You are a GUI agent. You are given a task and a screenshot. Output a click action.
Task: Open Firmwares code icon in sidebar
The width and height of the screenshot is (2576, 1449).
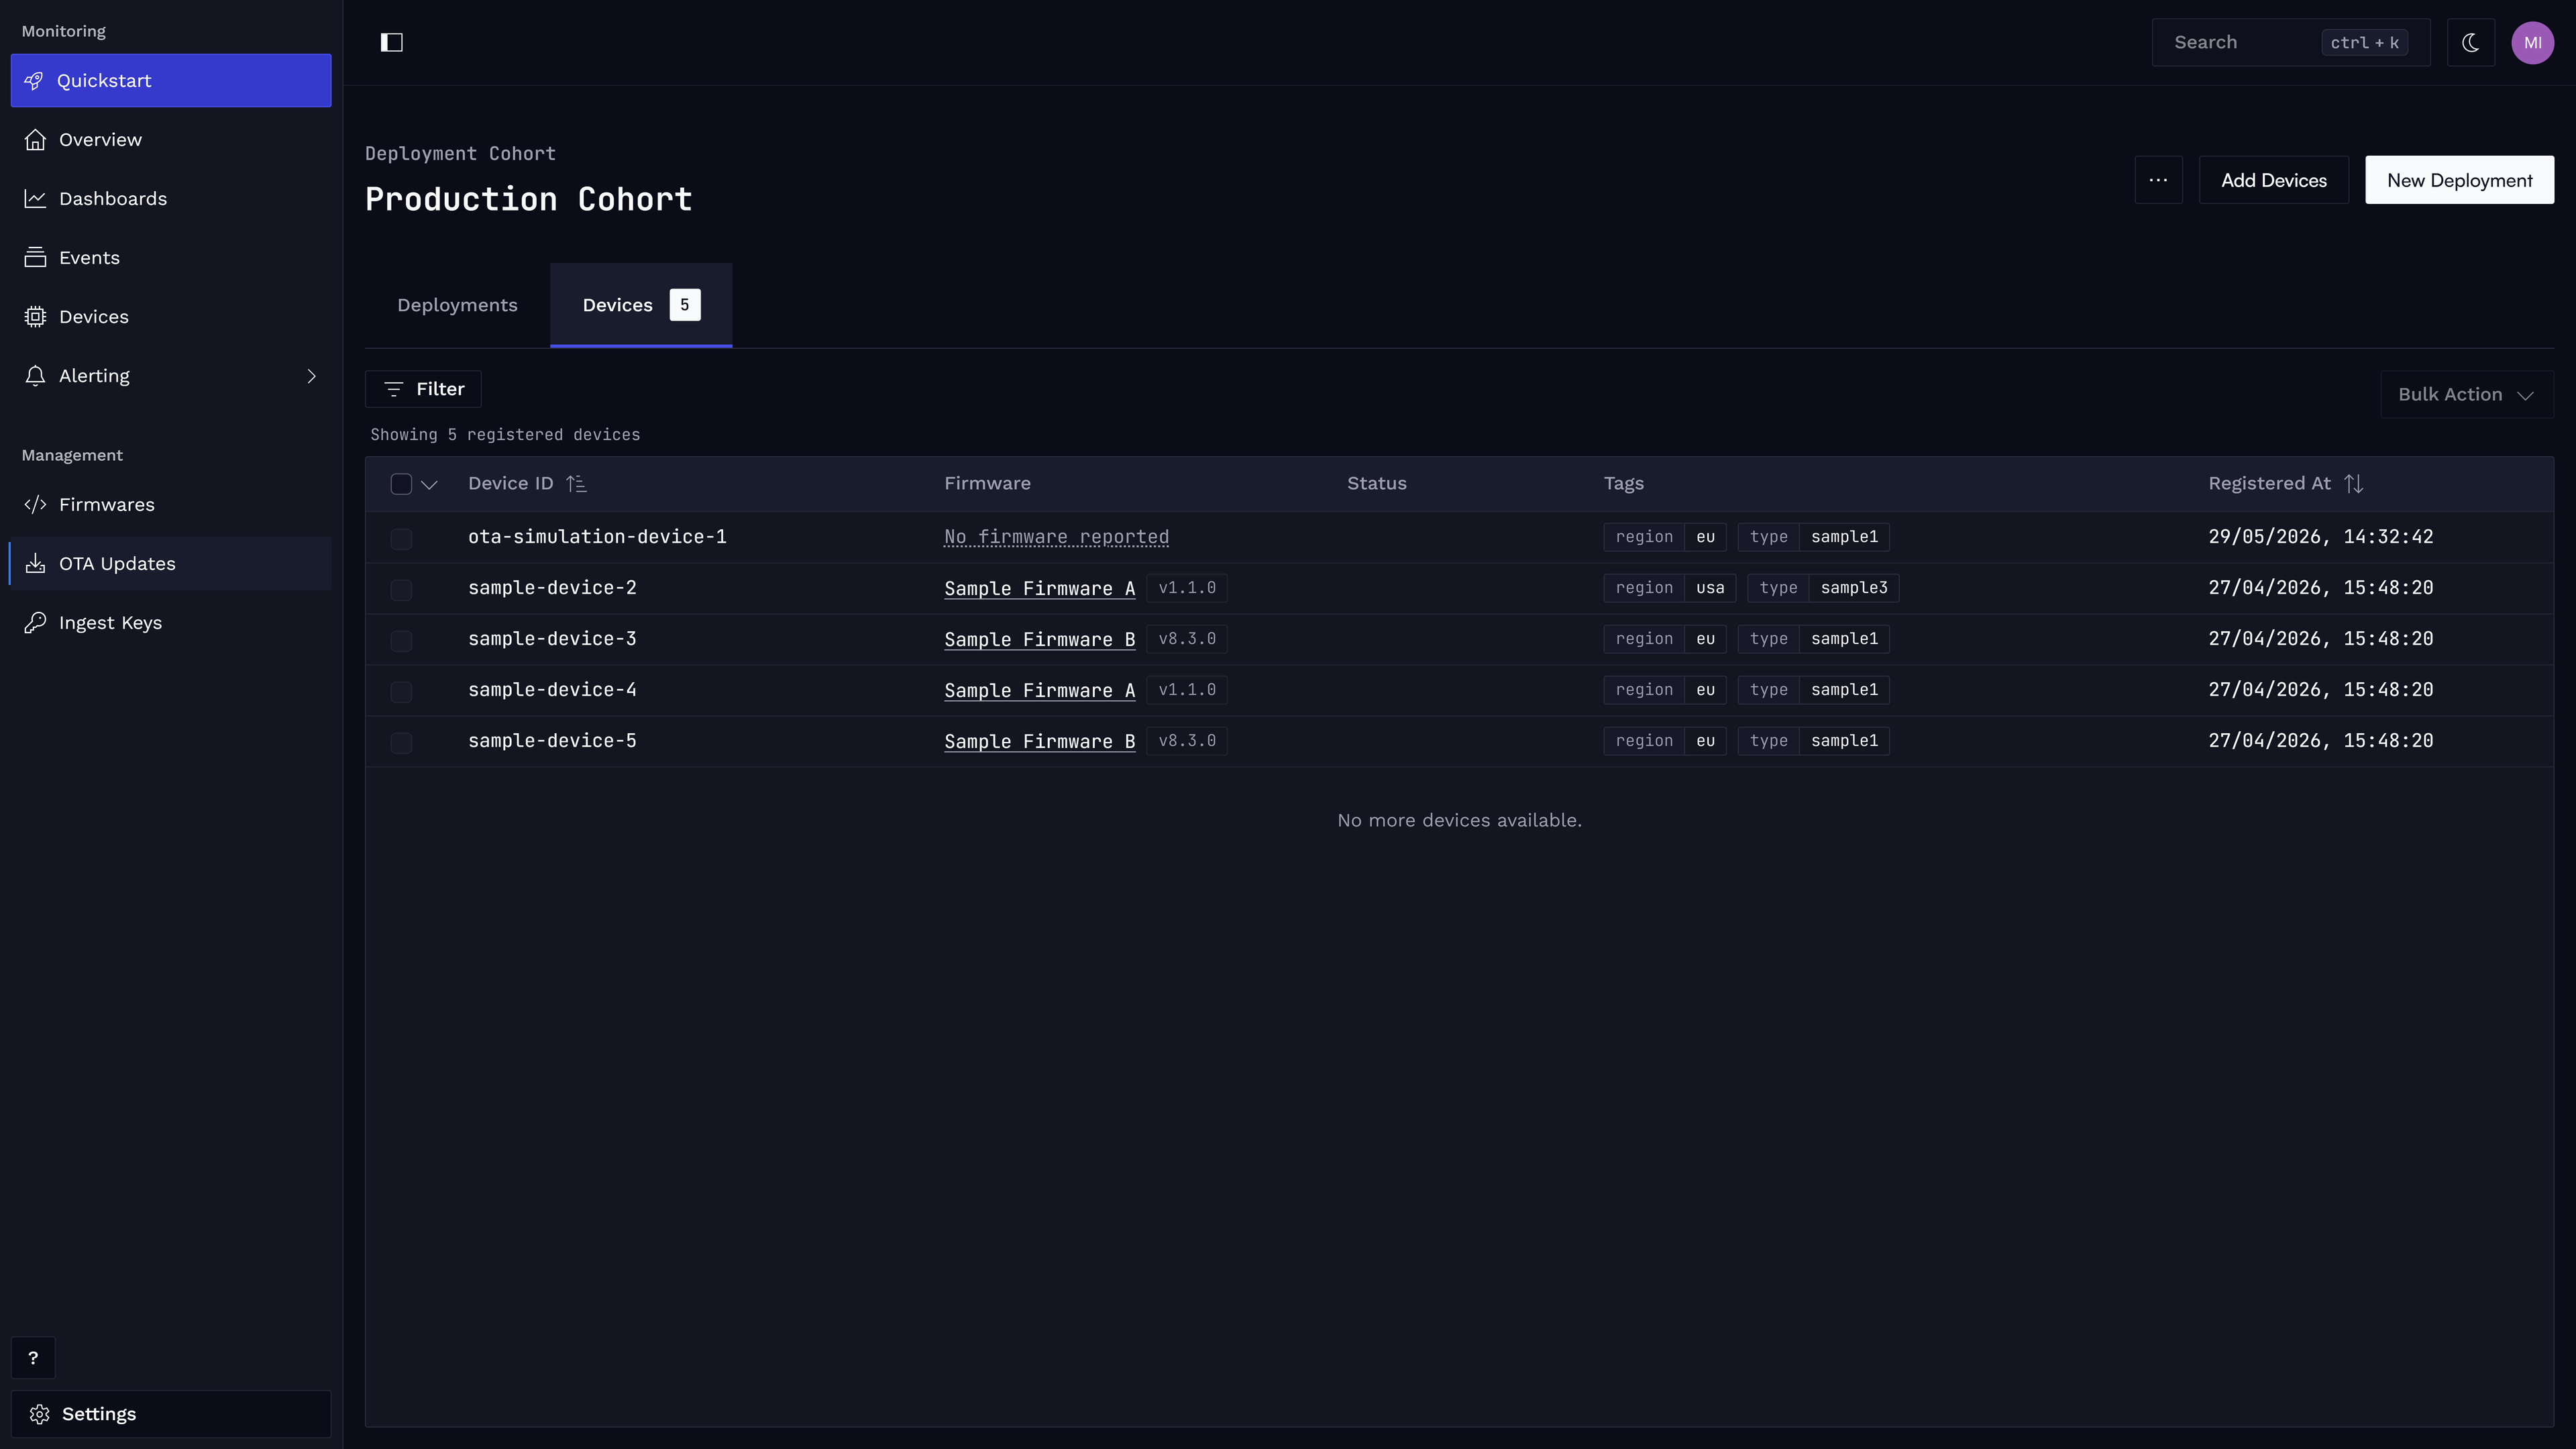(x=35, y=505)
